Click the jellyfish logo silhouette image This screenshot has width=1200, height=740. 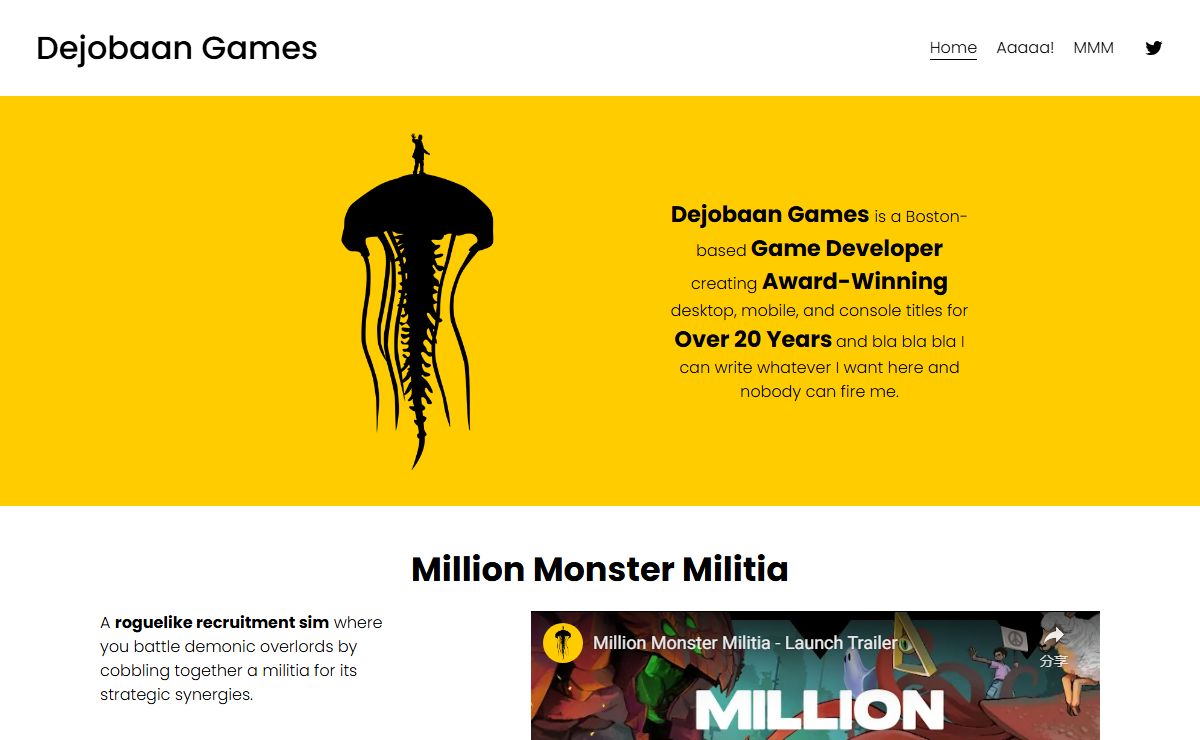click(417, 301)
